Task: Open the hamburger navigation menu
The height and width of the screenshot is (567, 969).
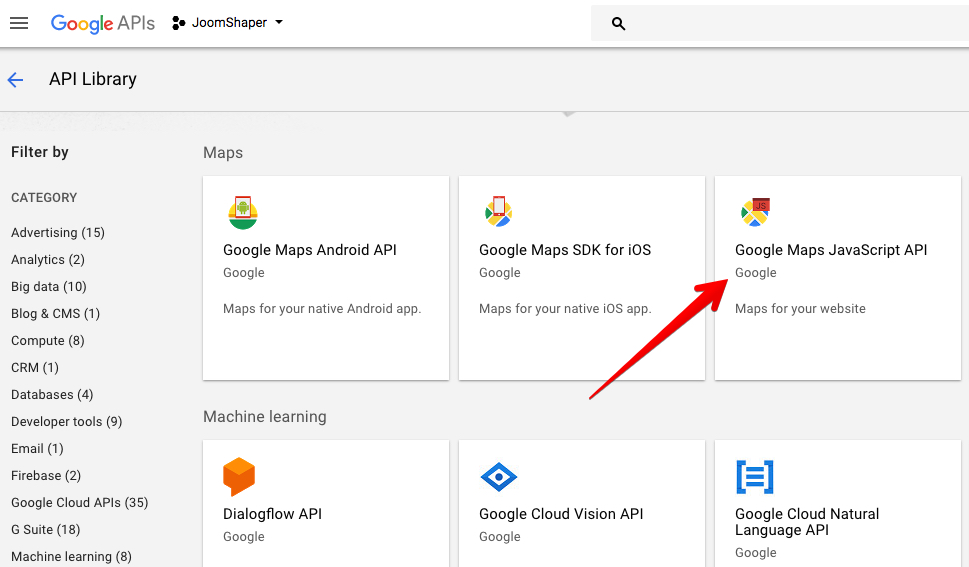Action: (x=19, y=23)
